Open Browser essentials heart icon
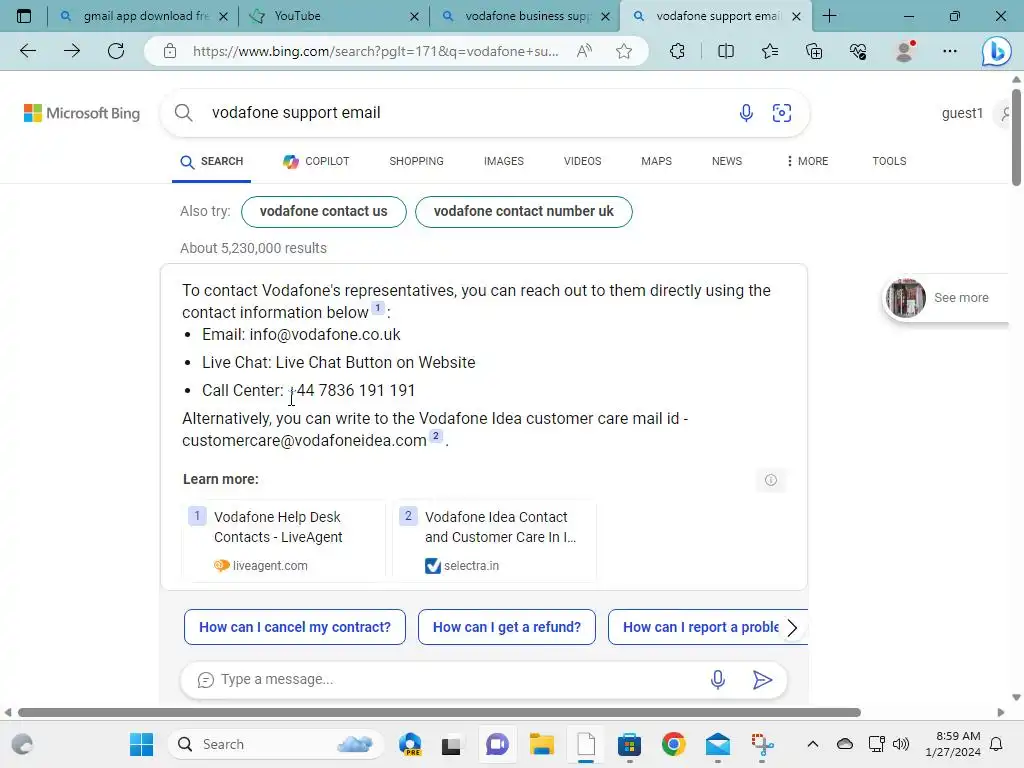Screen dimensions: 1024x768 (x=858, y=51)
